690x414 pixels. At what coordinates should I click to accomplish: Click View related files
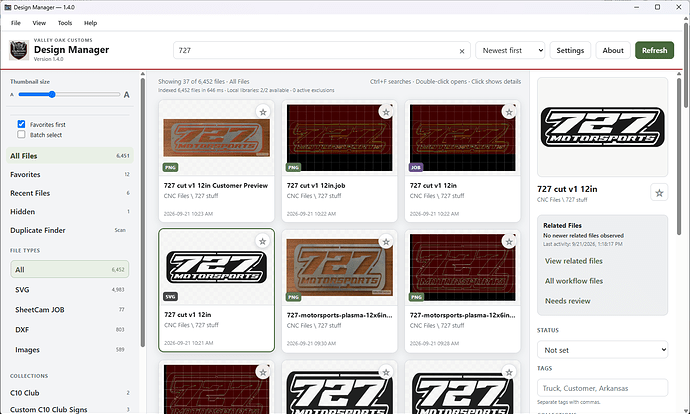[x=574, y=261]
